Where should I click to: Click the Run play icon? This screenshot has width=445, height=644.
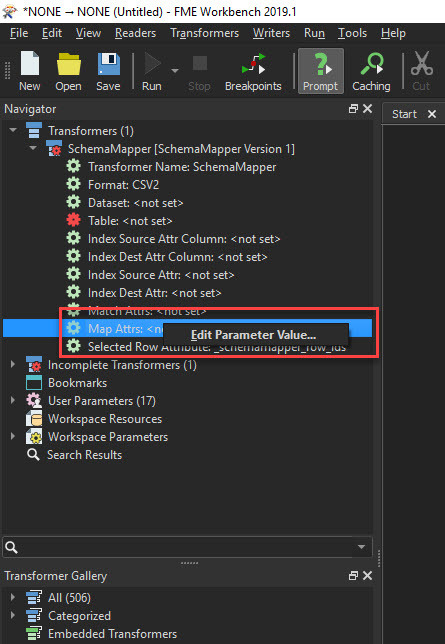152,64
